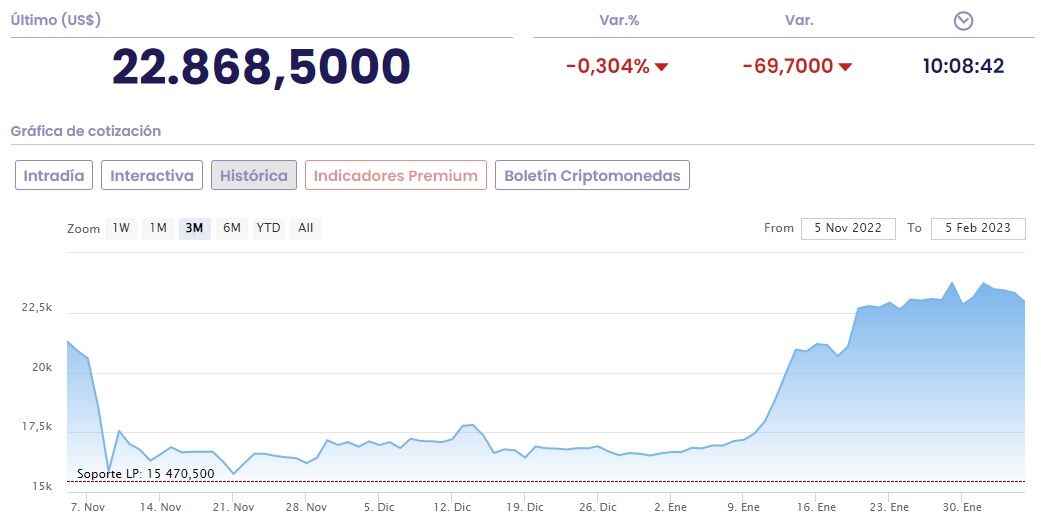The image size is (1041, 528).
Task: Click the red down arrow beside -69,7000
Action: [845, 67]
